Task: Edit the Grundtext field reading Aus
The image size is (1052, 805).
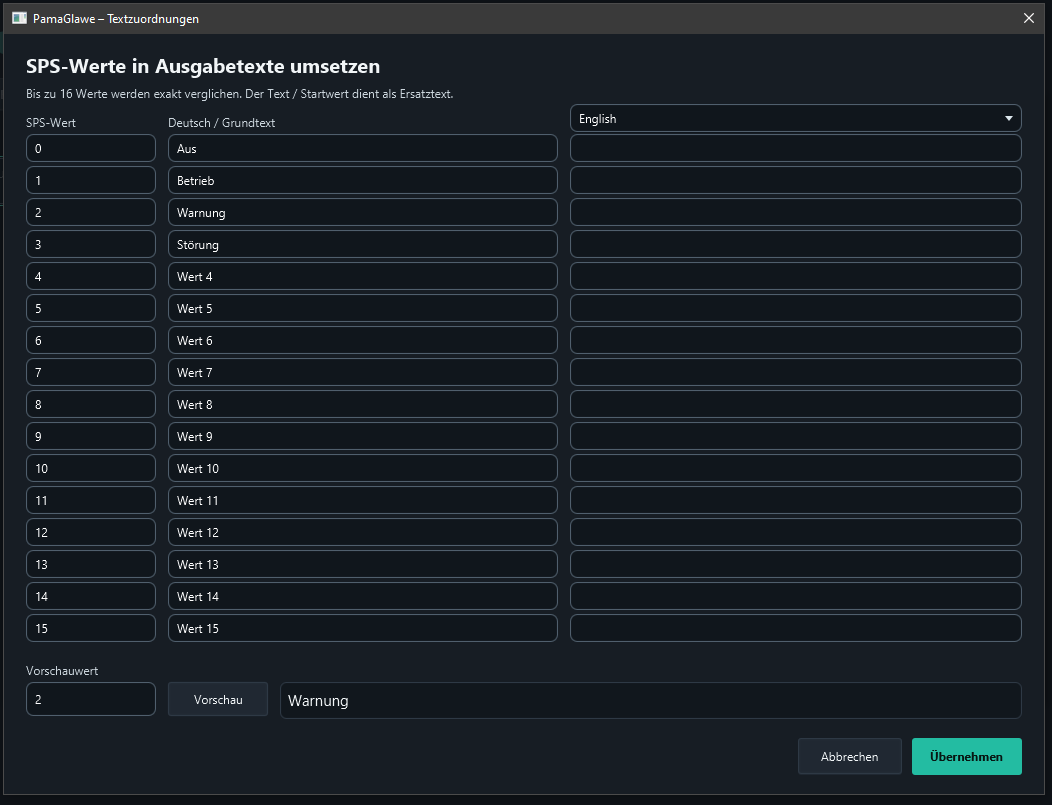Action: point(362,148)
